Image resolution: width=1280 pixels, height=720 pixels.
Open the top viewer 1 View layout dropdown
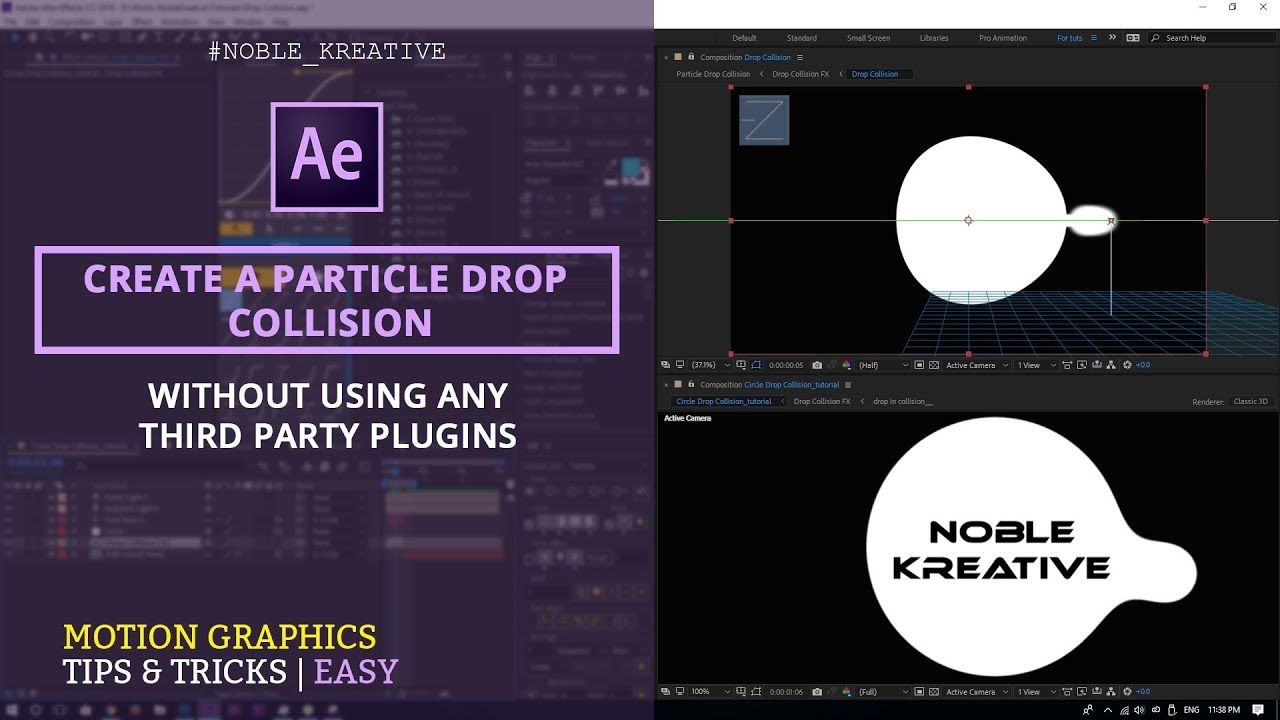(1036, 365)
